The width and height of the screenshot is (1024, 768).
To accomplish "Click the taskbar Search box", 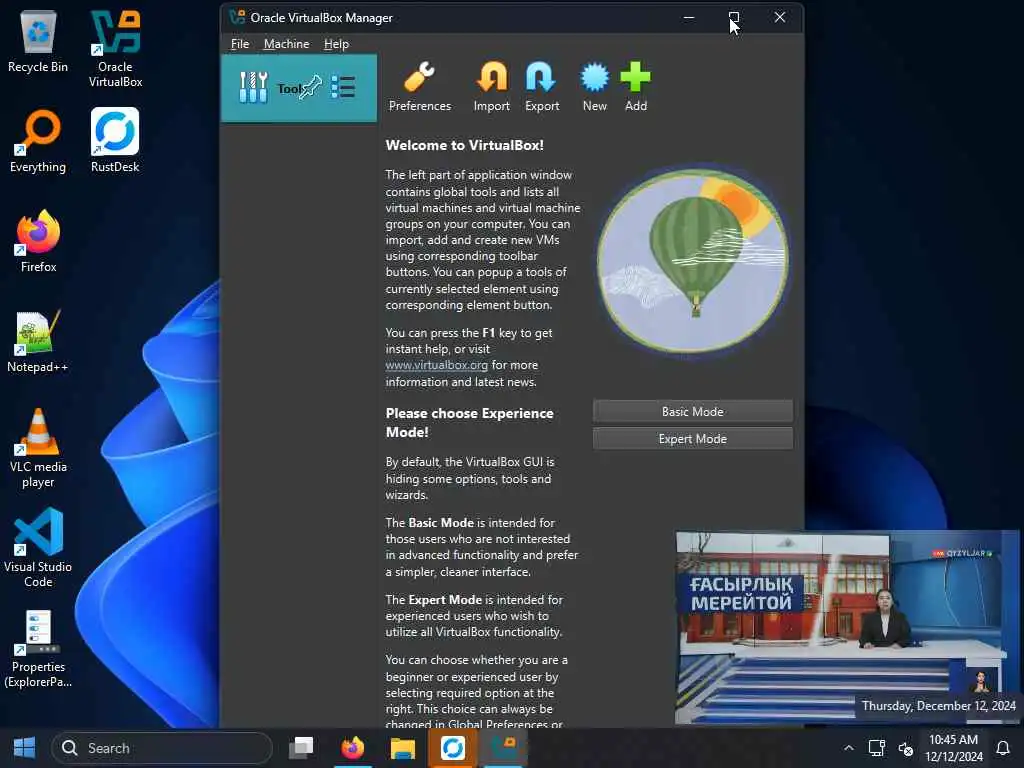I will coord(161,748).
